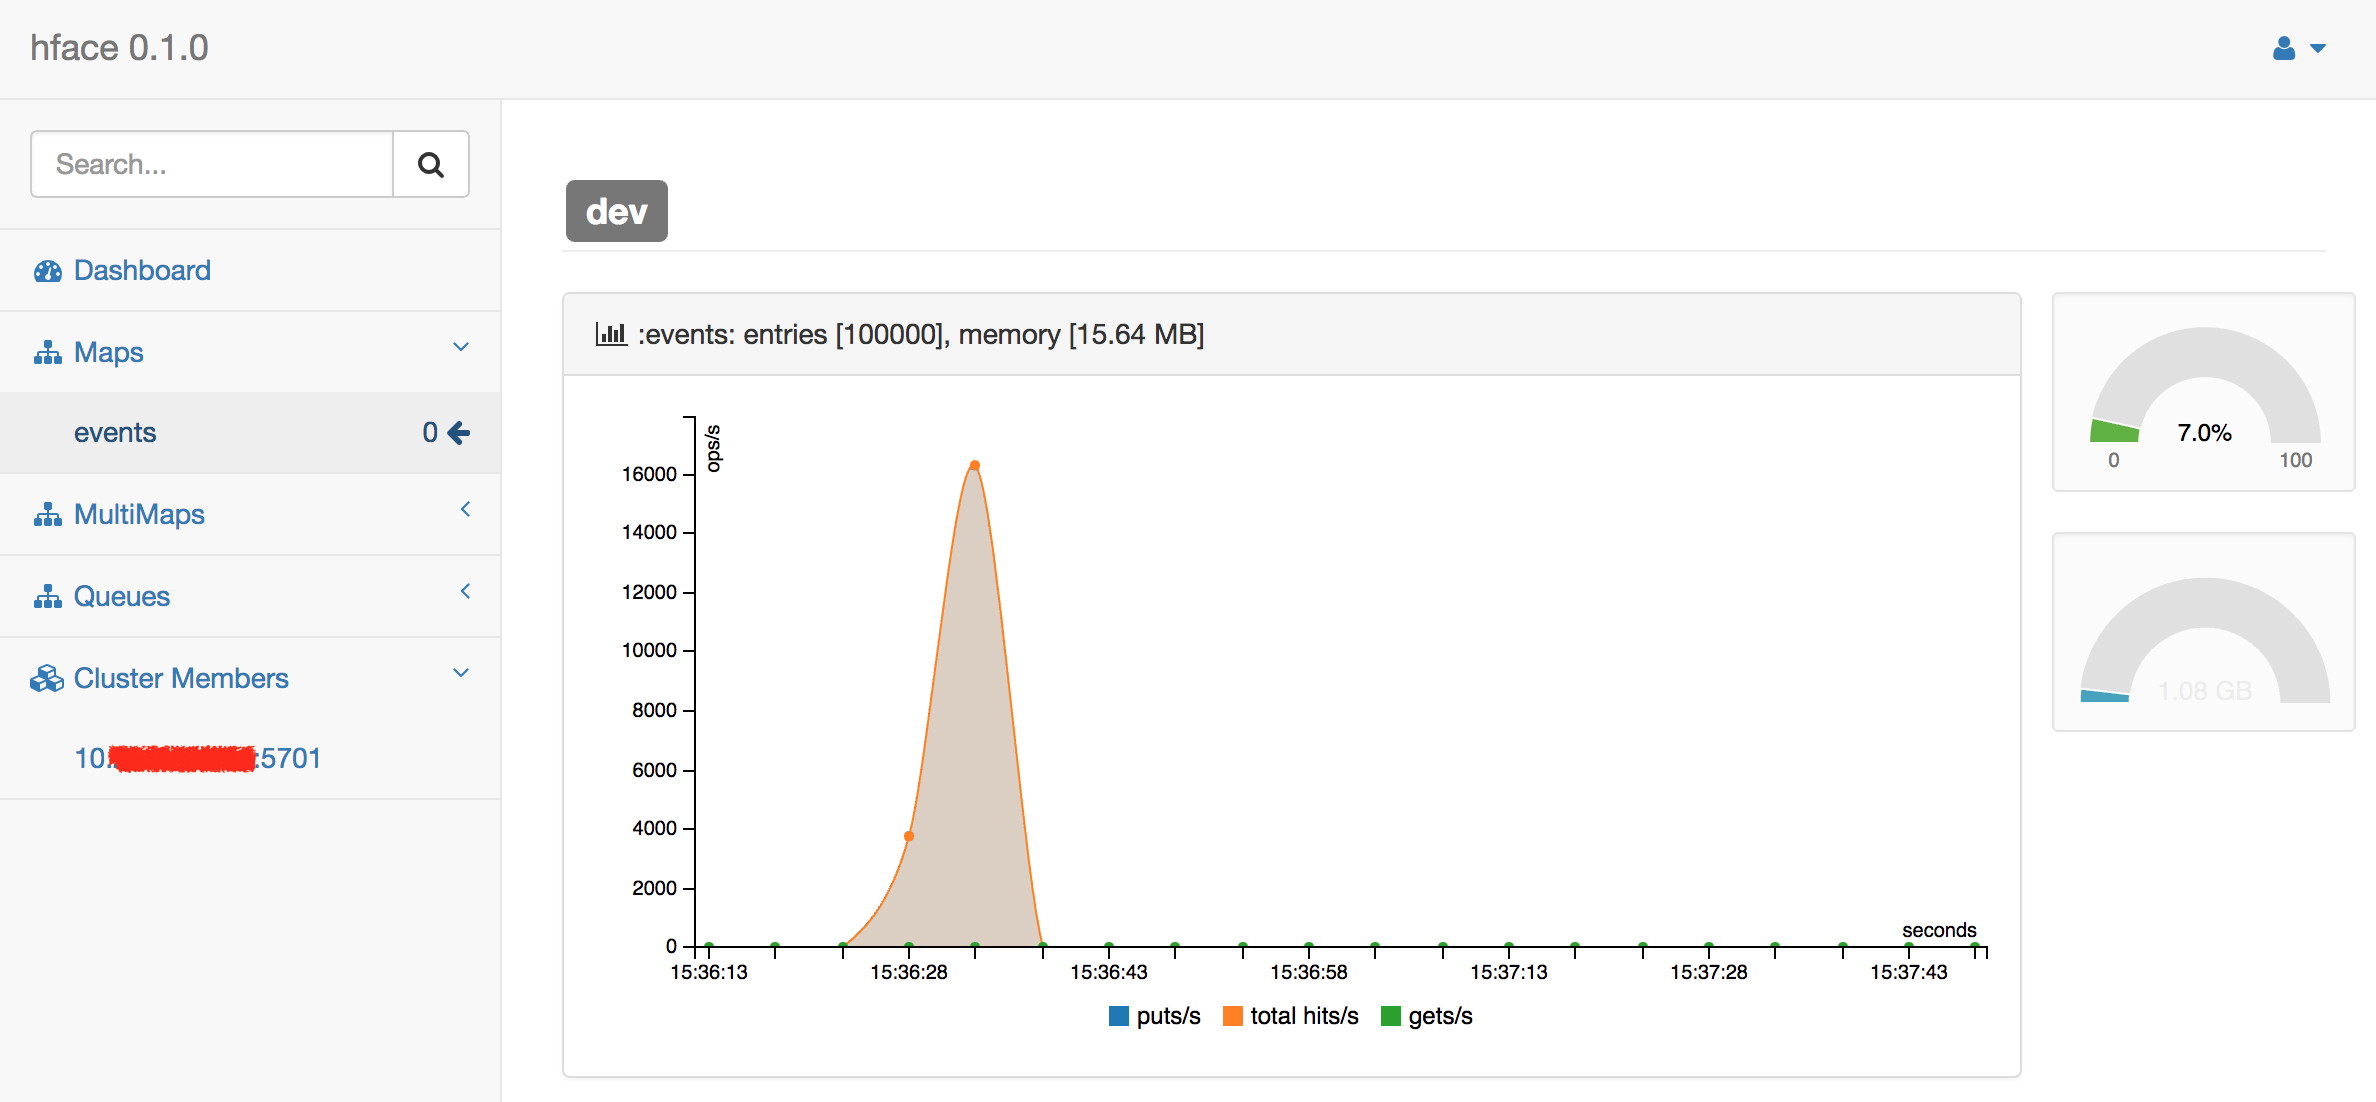Click the total hits/s legend label

1305,1016
